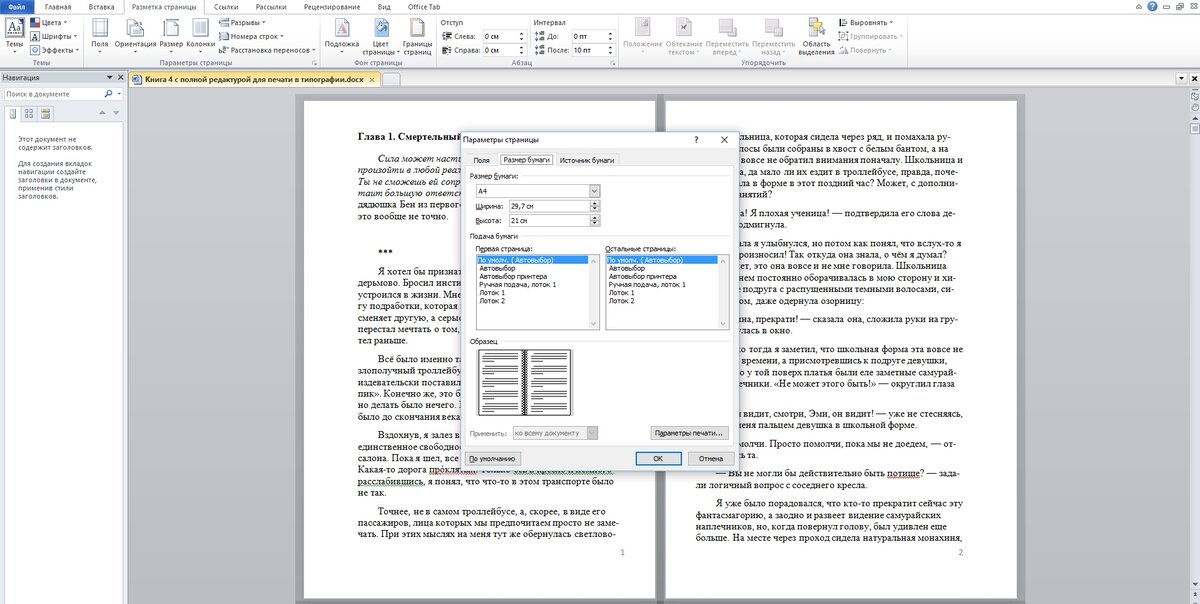Click the Слева indent stepper arrows
Screen dimensions: 1200x604
pos(519,35)
